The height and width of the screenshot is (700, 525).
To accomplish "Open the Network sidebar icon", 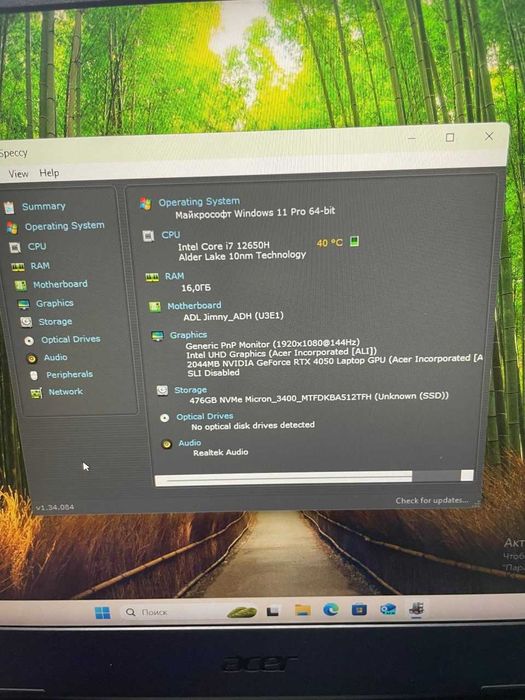I will coord(36,393).
